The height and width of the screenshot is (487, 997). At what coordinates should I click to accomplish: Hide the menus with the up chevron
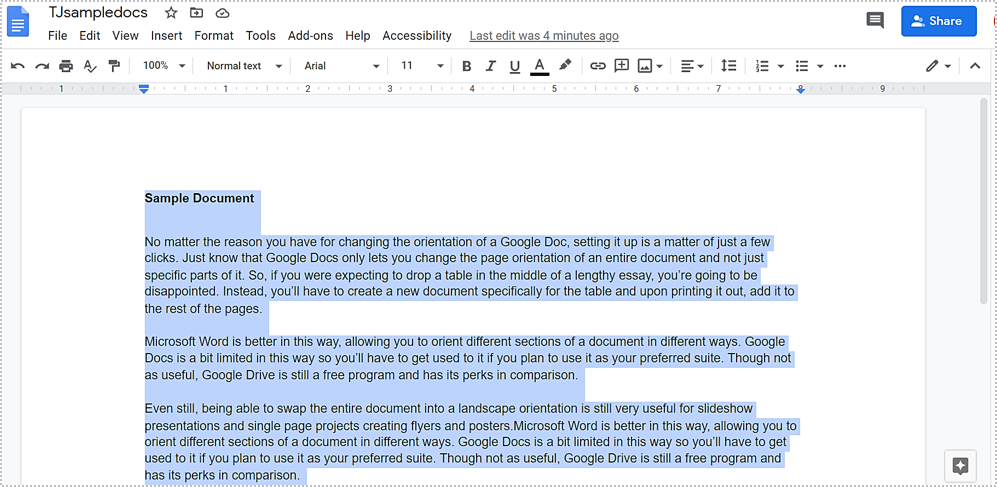click(x=975, y=65)
